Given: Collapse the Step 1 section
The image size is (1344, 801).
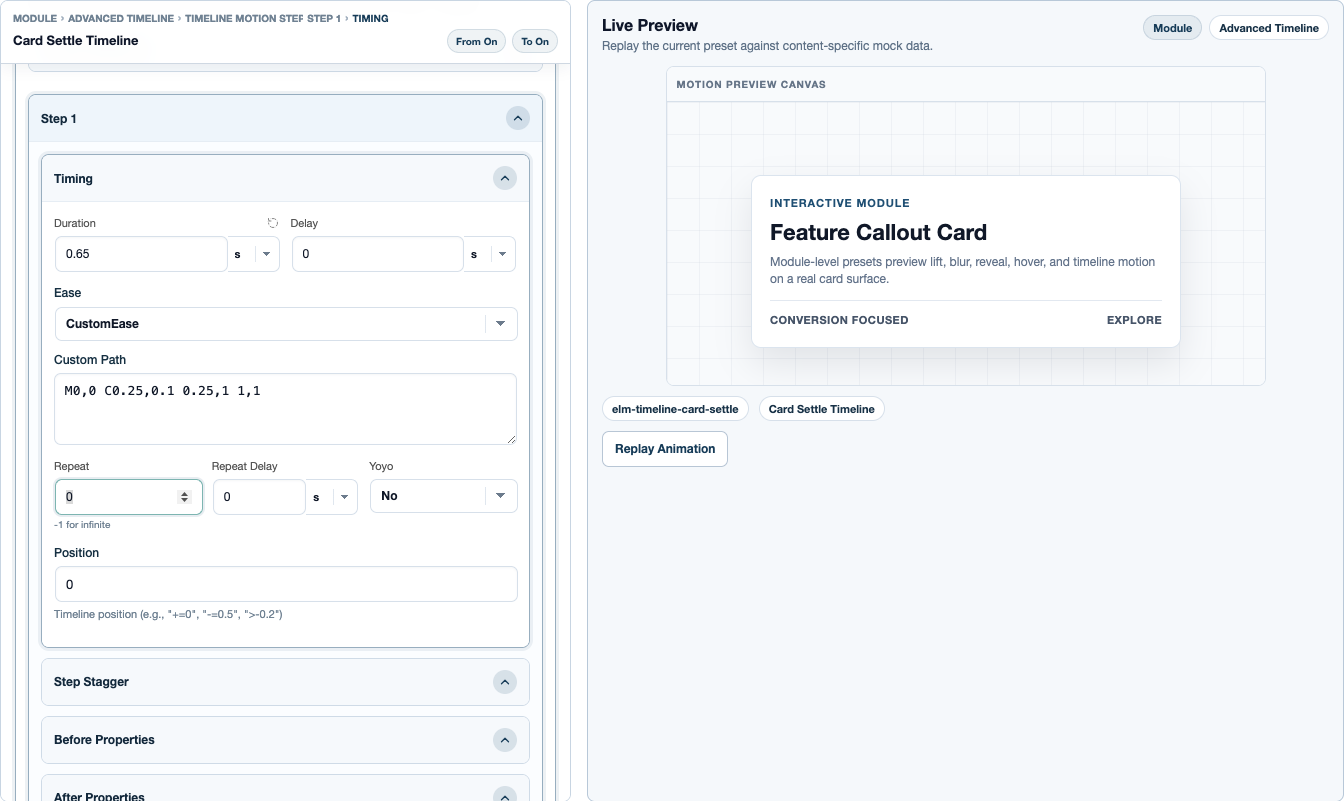Looking at the screenshot, I should coord(517,119).
